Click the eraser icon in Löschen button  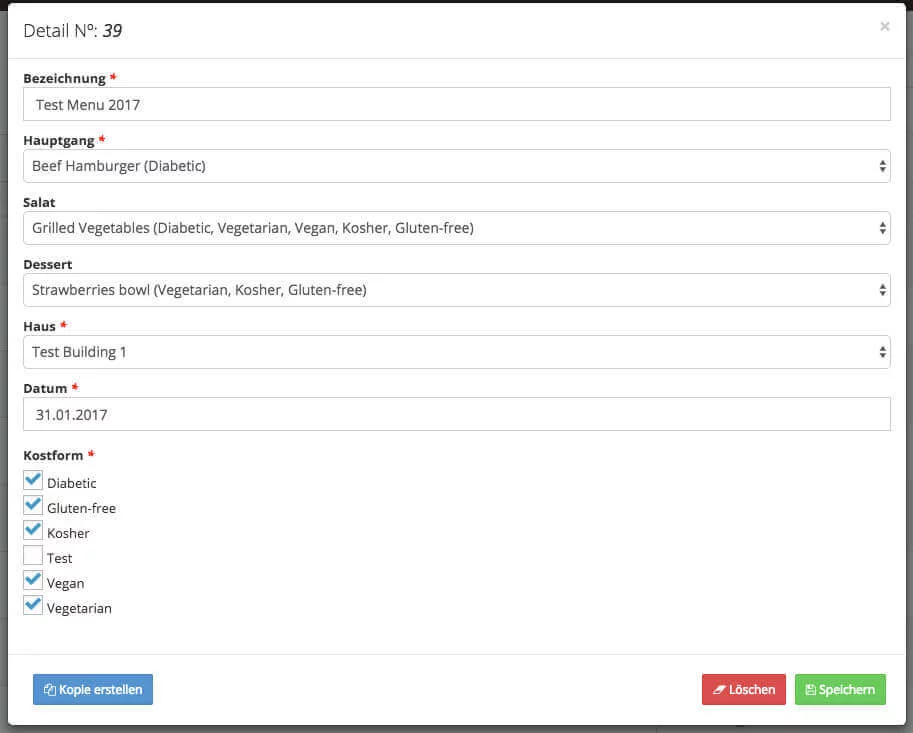[x=719, y=690]
